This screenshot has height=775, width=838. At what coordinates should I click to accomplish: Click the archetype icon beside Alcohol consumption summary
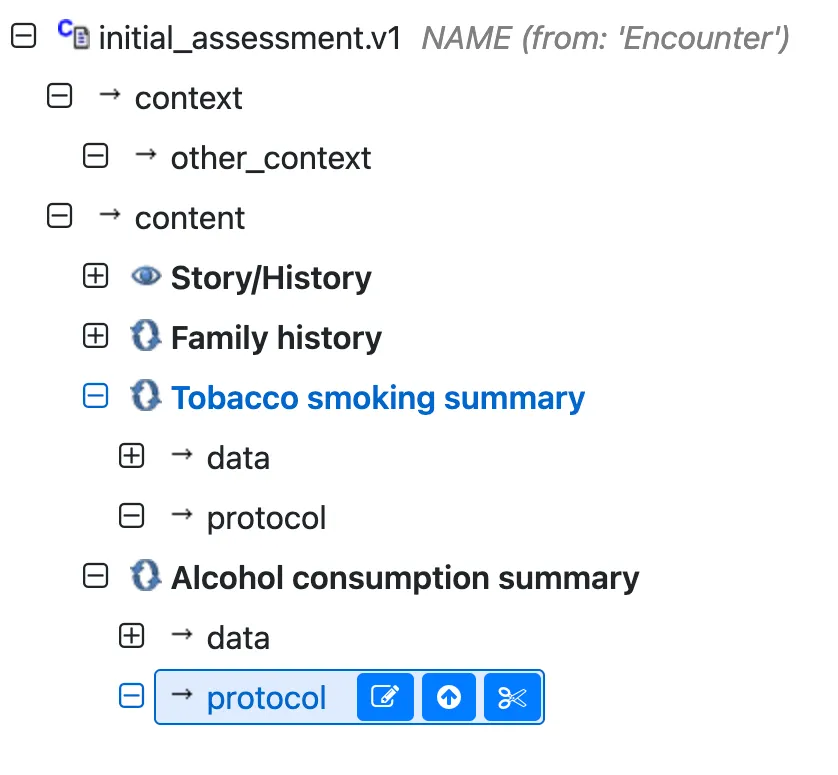146,577
